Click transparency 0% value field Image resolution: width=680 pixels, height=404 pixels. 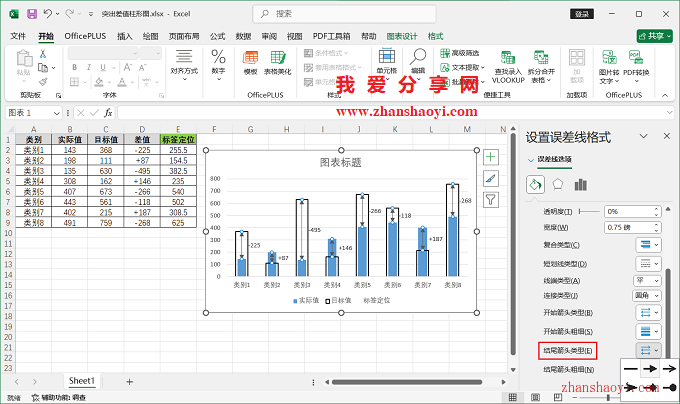629,212
